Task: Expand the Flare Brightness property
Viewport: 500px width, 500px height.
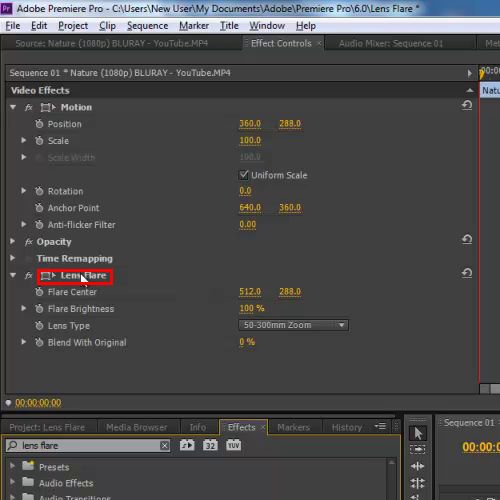Action: tap(23, 308)
